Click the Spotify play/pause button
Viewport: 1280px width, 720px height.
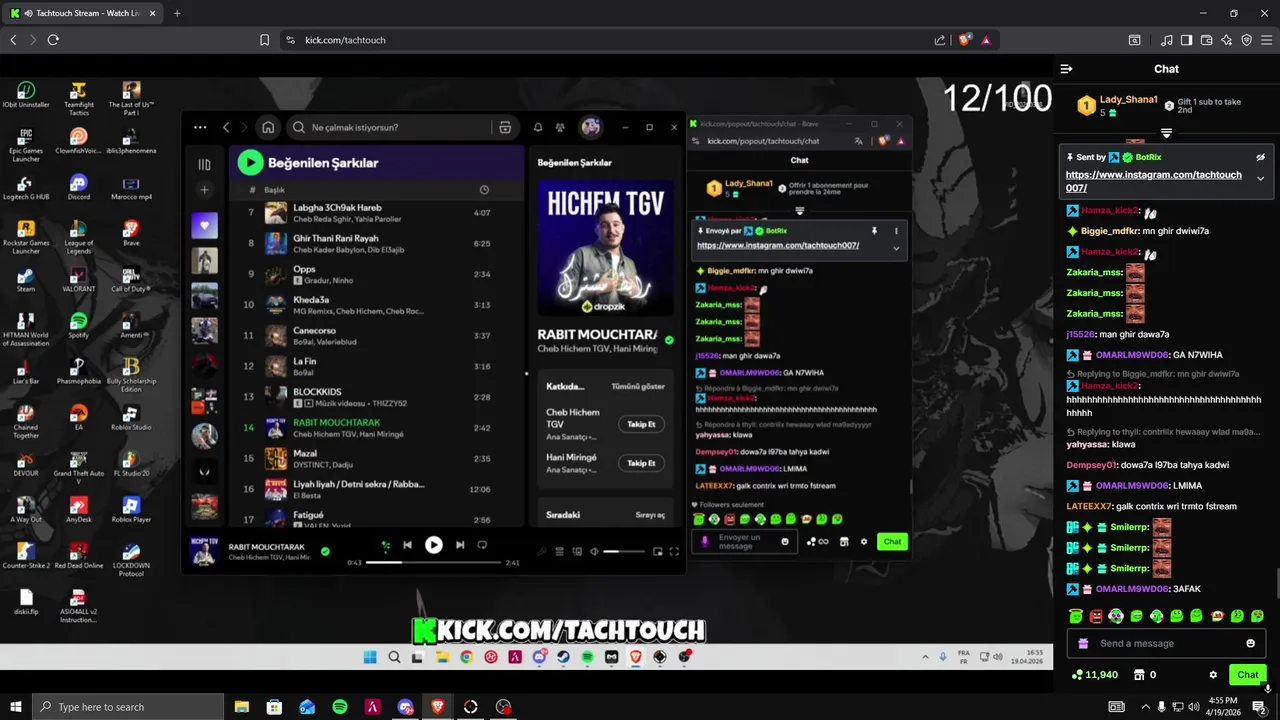tap(433, 545)
